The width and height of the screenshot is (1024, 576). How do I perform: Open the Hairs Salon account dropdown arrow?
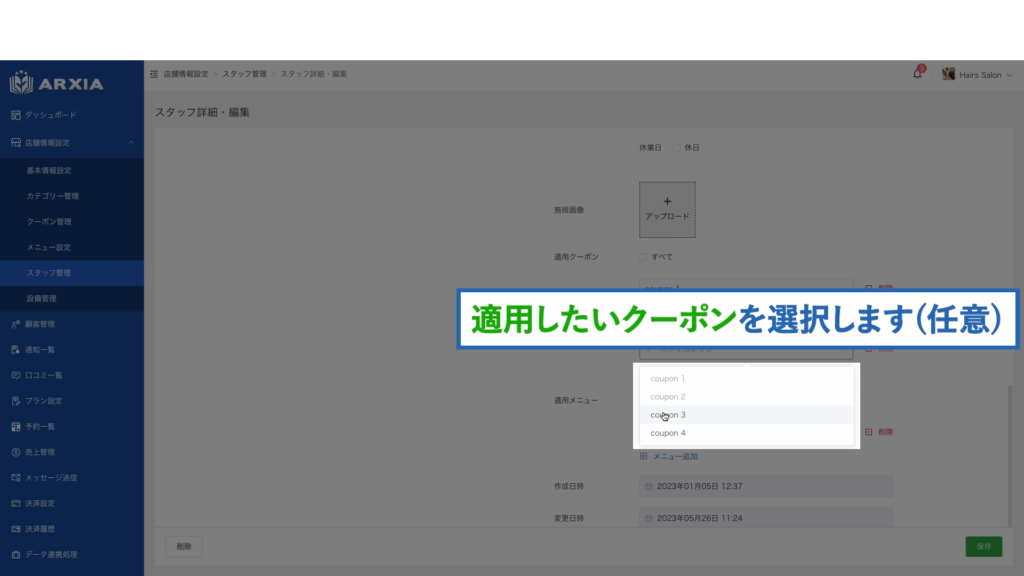pyautogui.click(x=1010, y=75)
